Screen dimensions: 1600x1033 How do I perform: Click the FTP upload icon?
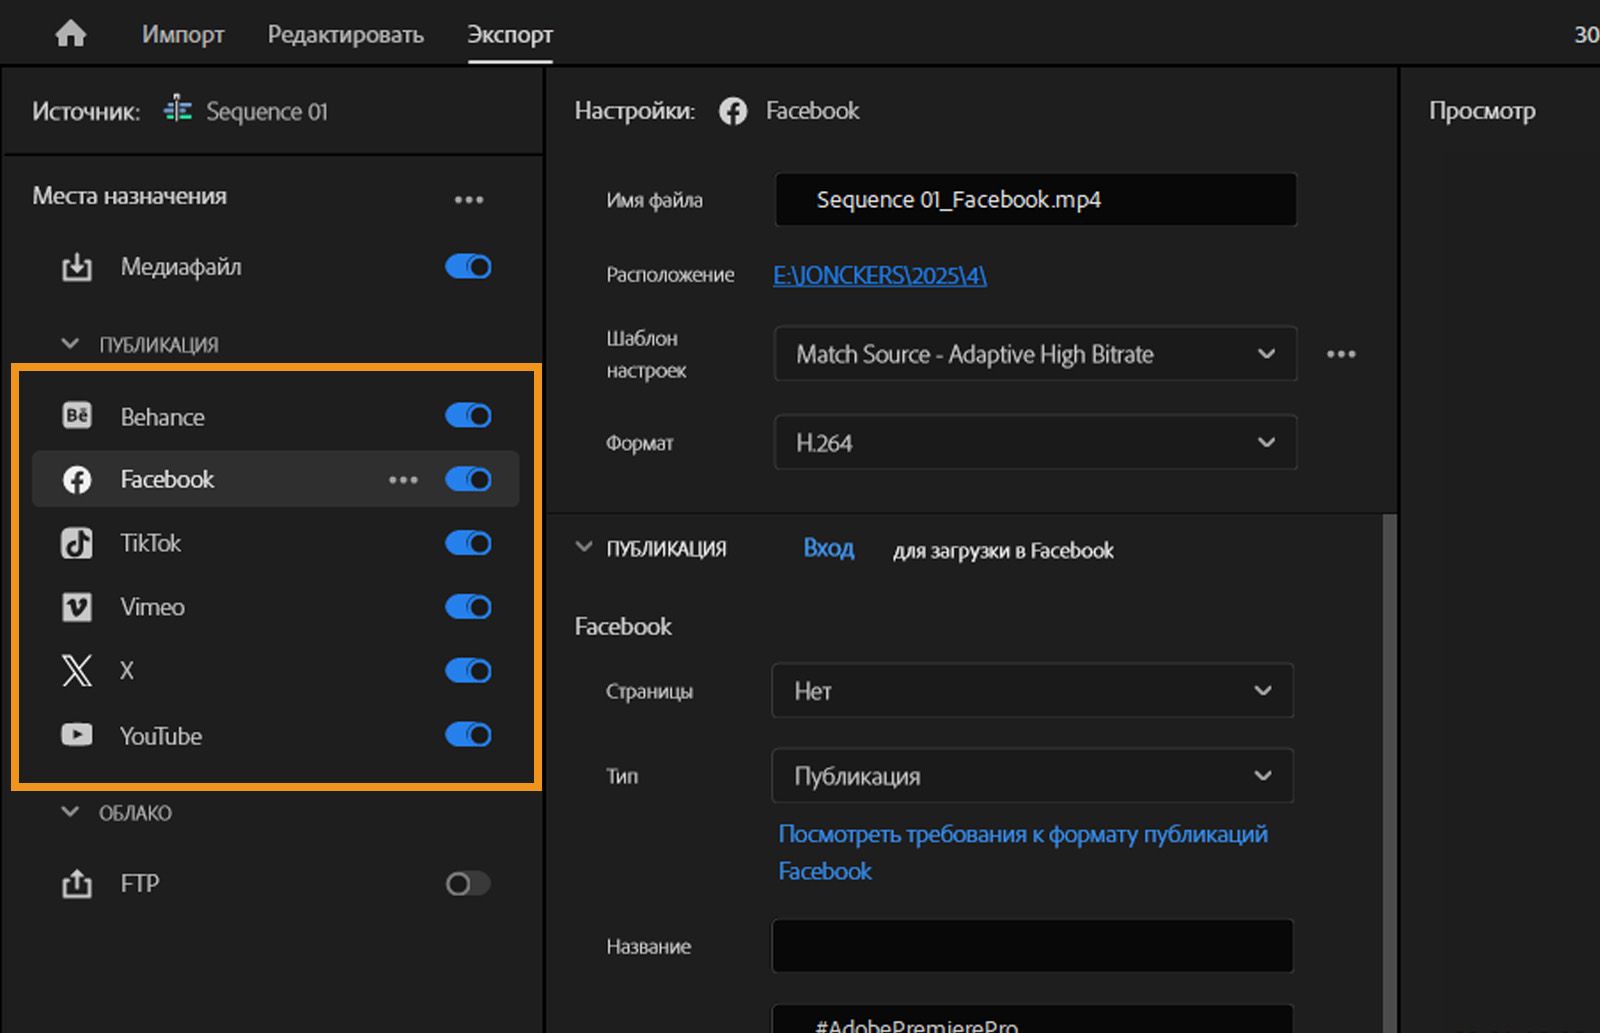coord(76,883)
